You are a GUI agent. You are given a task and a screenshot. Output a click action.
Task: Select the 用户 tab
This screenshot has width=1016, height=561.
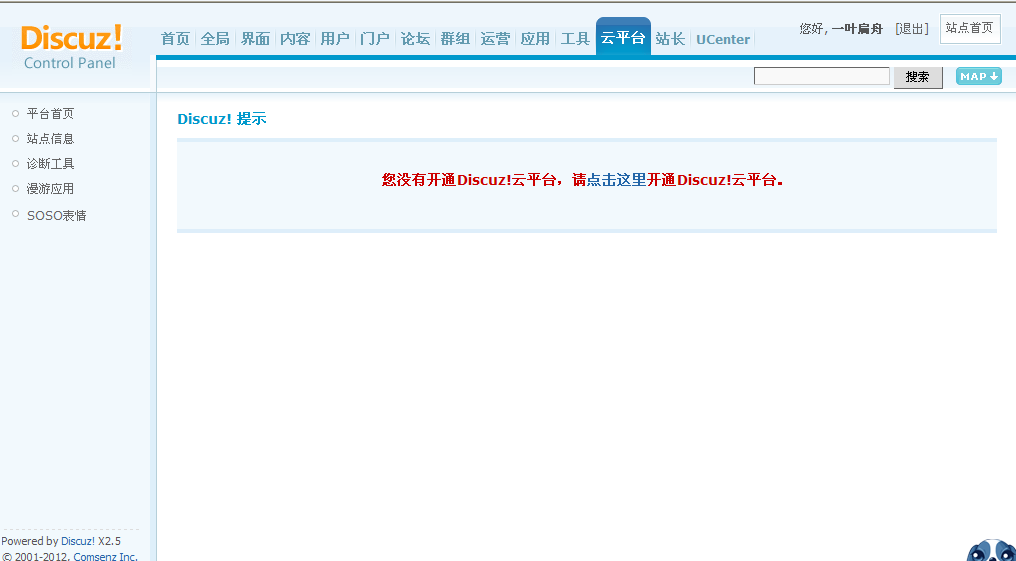coord(335,39)
